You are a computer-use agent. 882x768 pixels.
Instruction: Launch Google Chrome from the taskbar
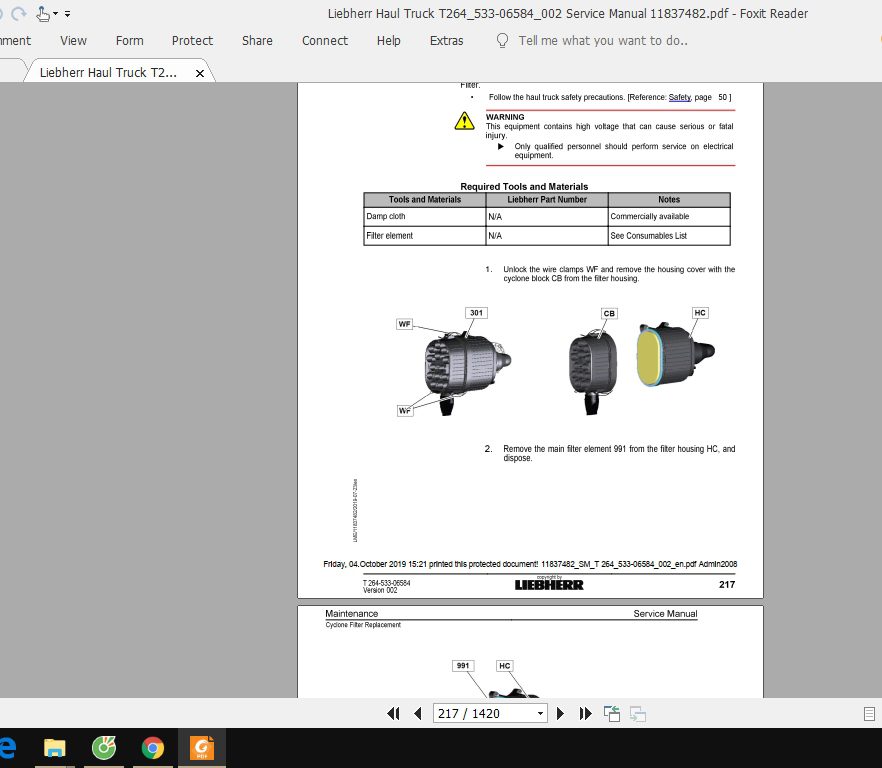point(153,747)
